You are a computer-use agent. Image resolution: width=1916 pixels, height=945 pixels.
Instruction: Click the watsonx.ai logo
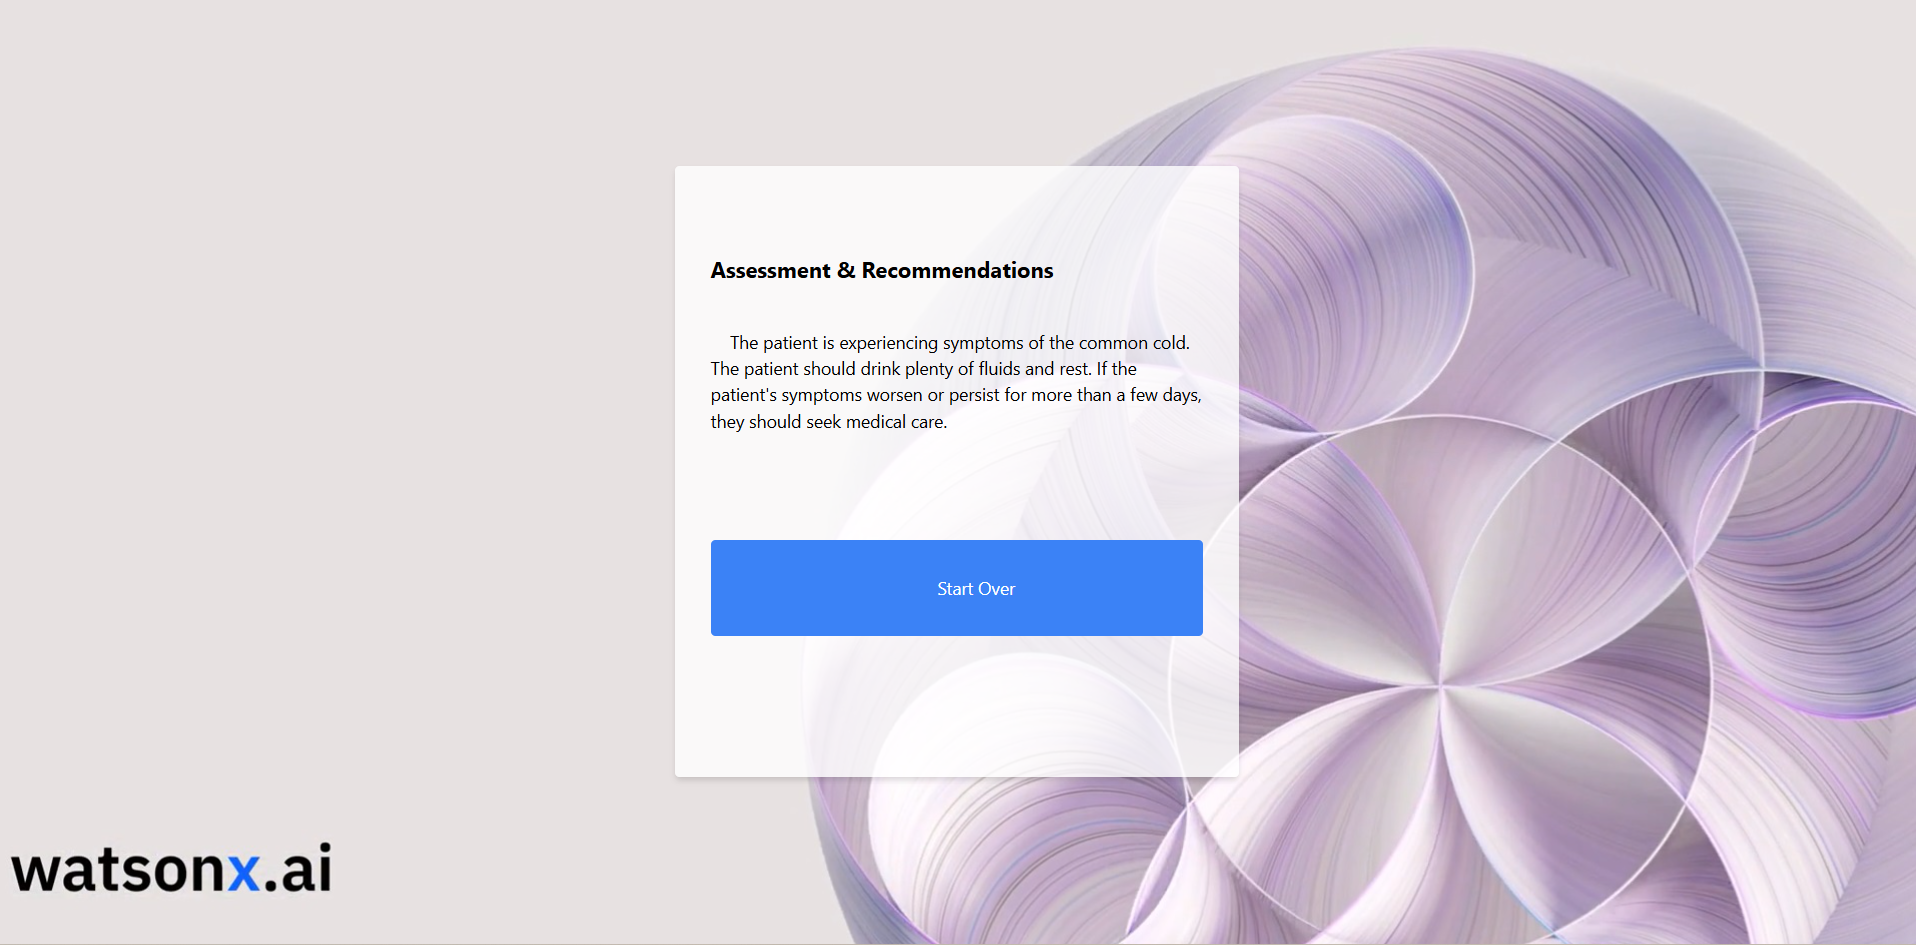click(171, 868)
